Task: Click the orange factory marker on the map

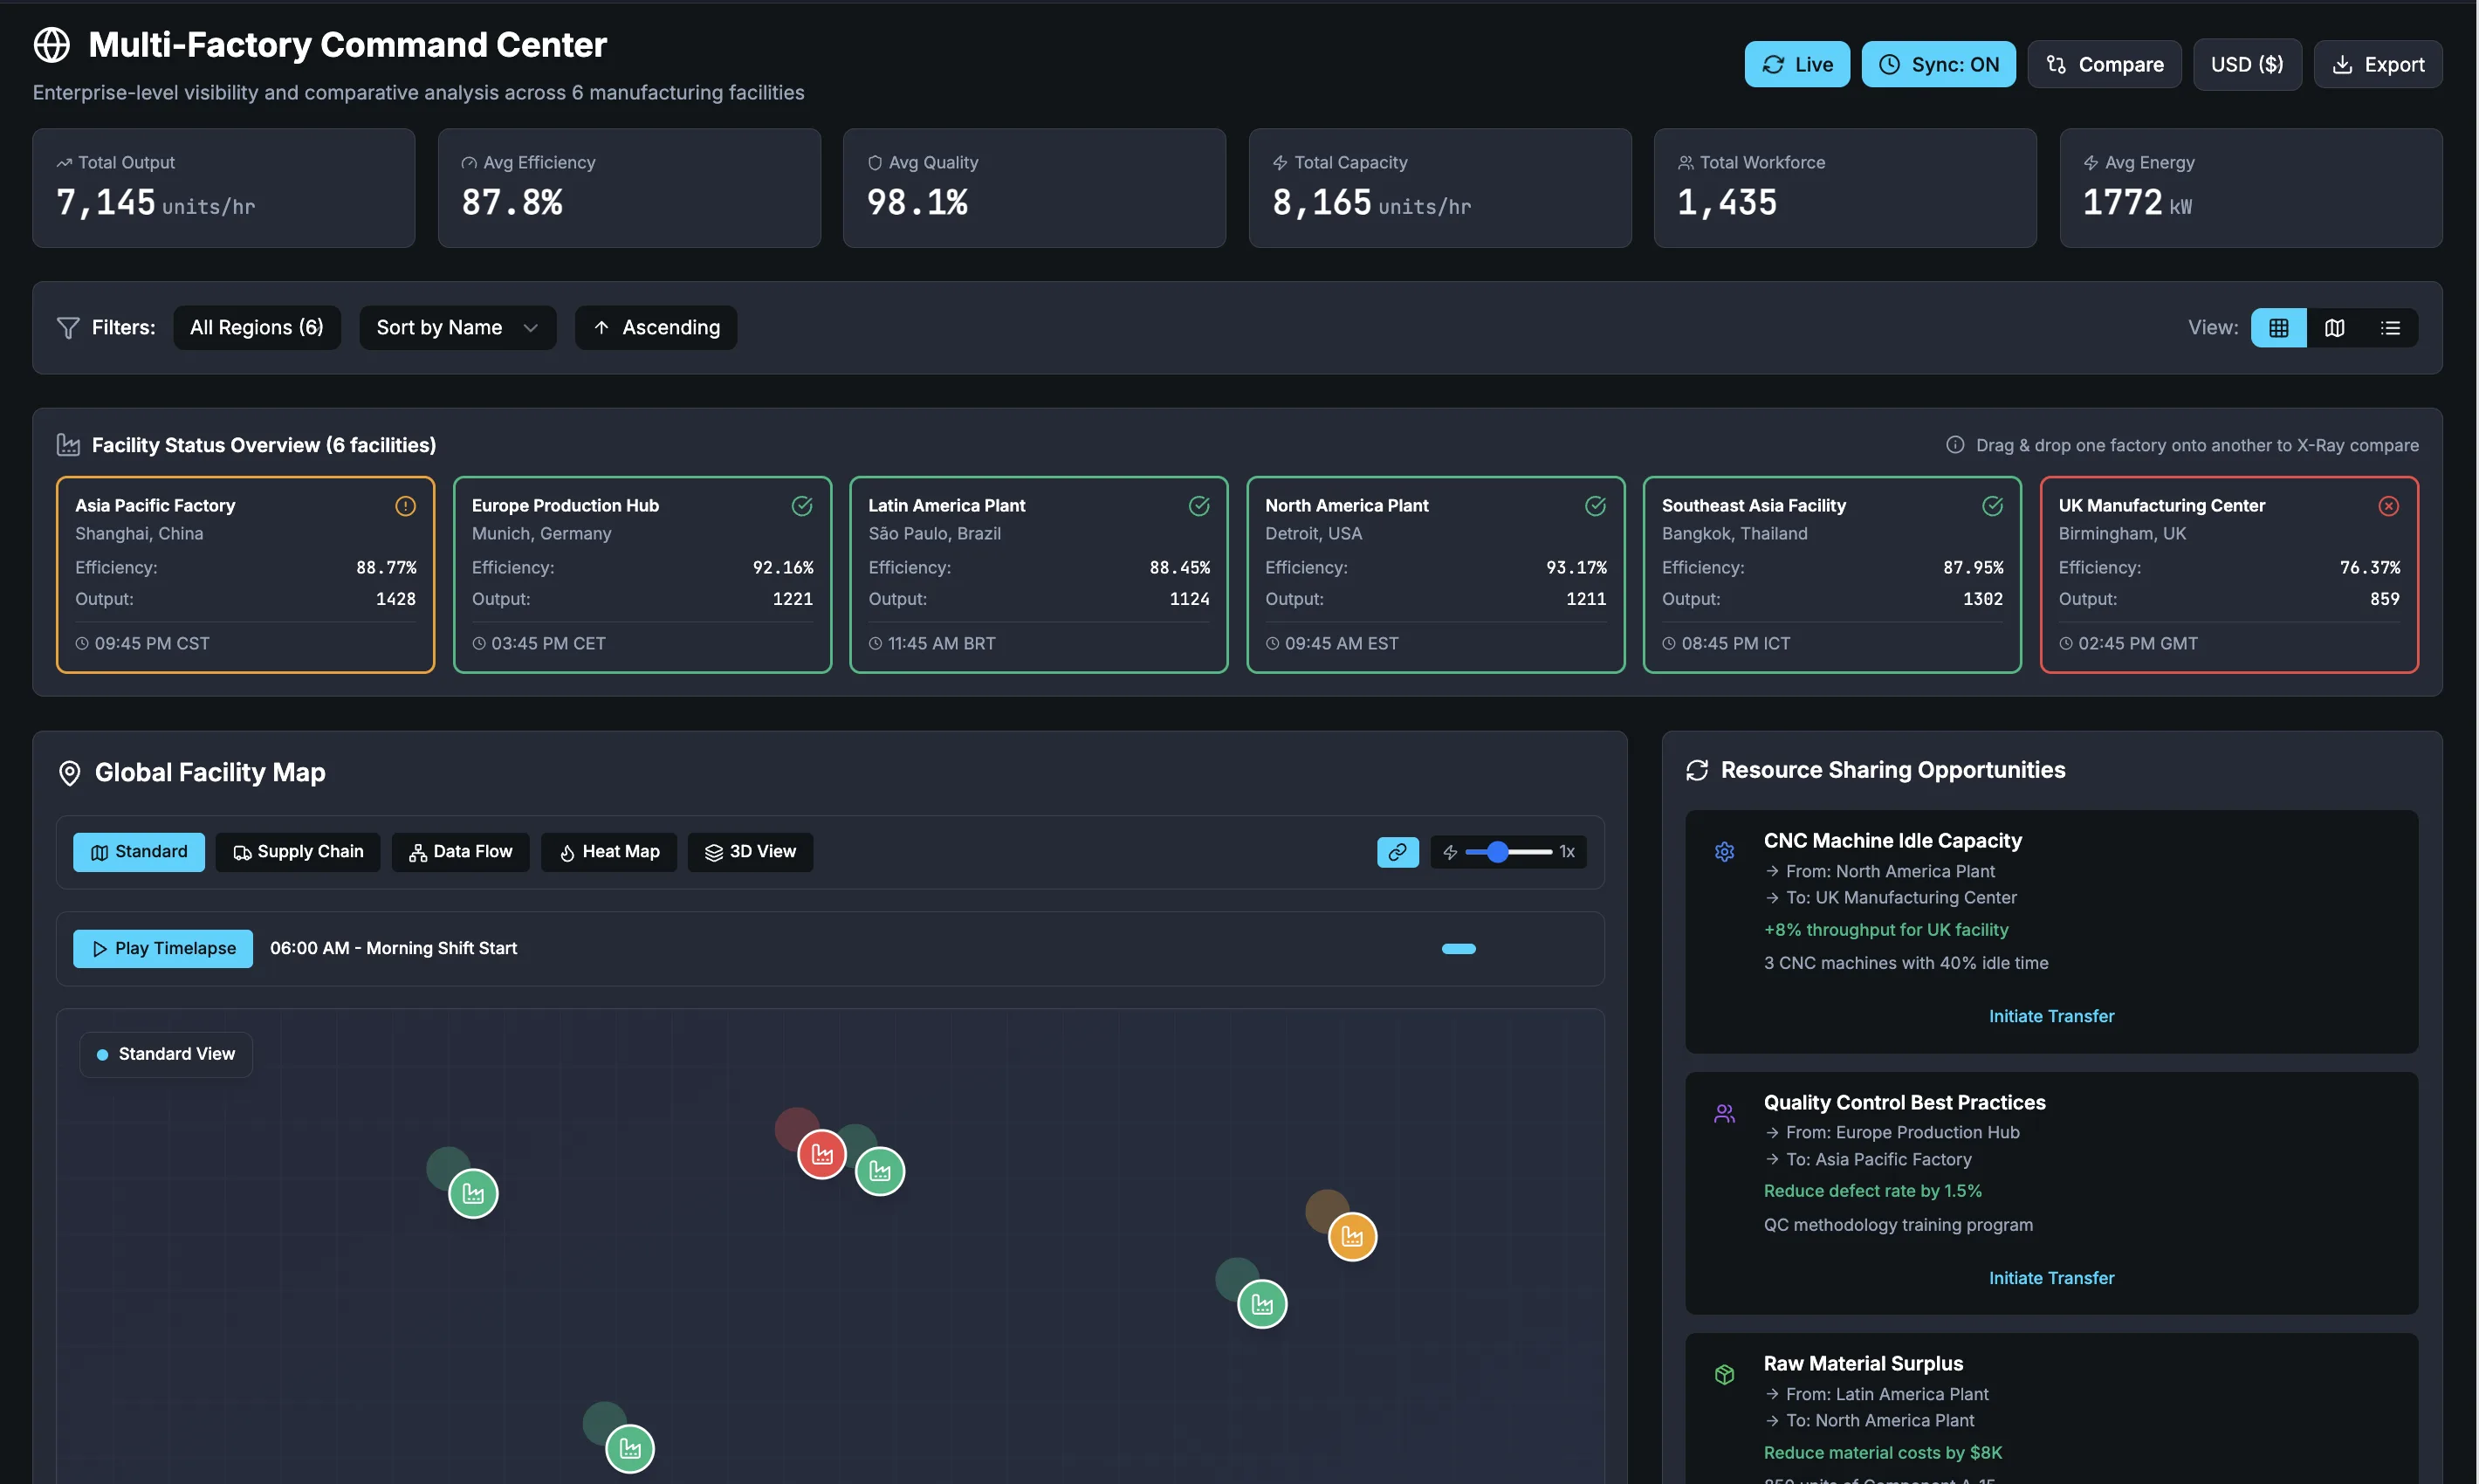Action: point(1352,1237)
